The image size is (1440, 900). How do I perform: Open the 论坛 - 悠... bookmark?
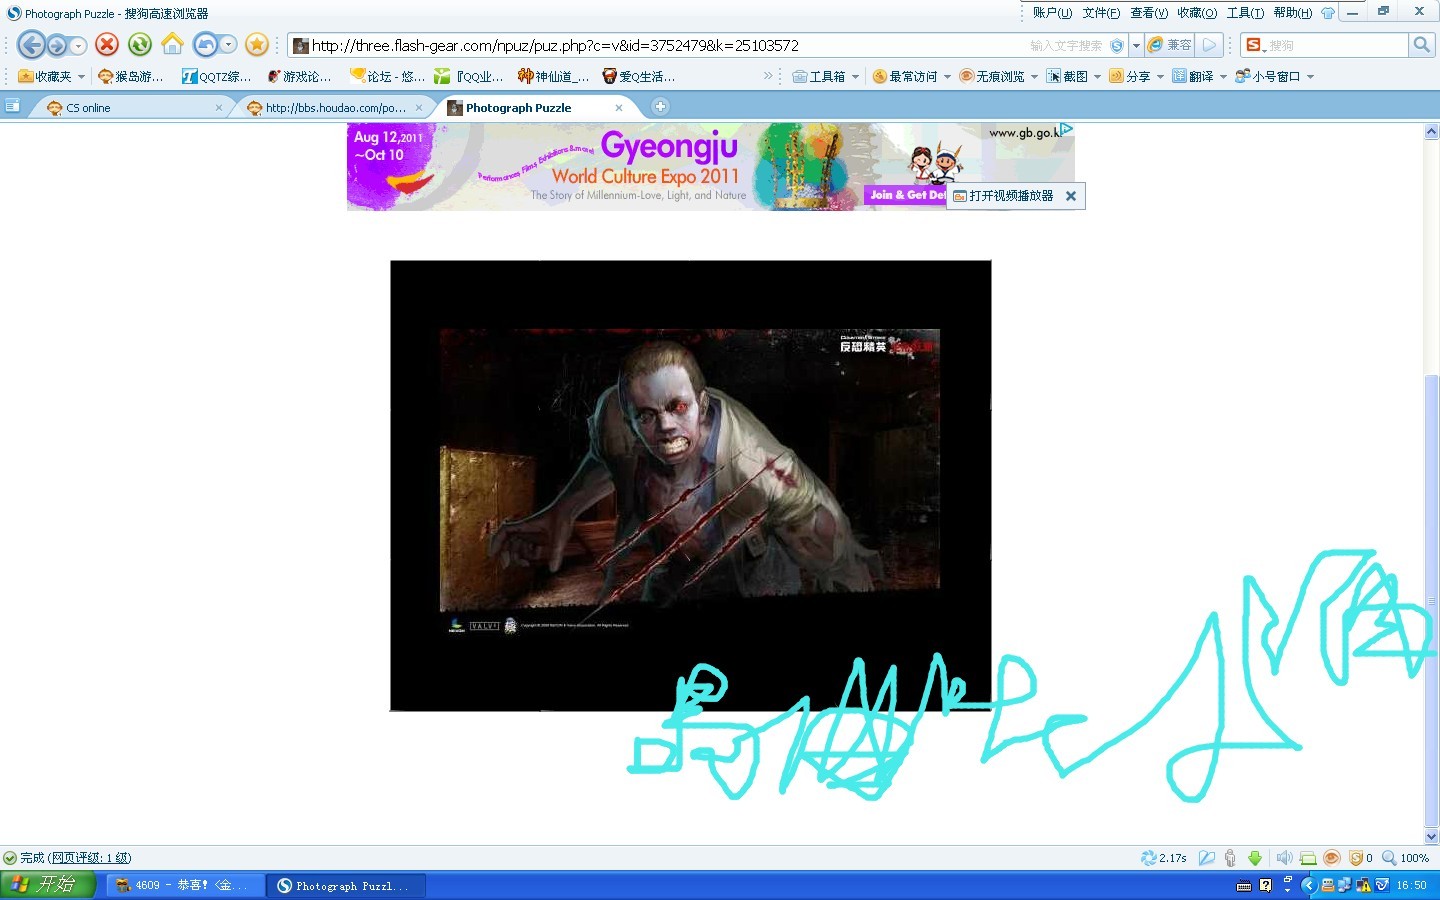(x=387, y=76)
